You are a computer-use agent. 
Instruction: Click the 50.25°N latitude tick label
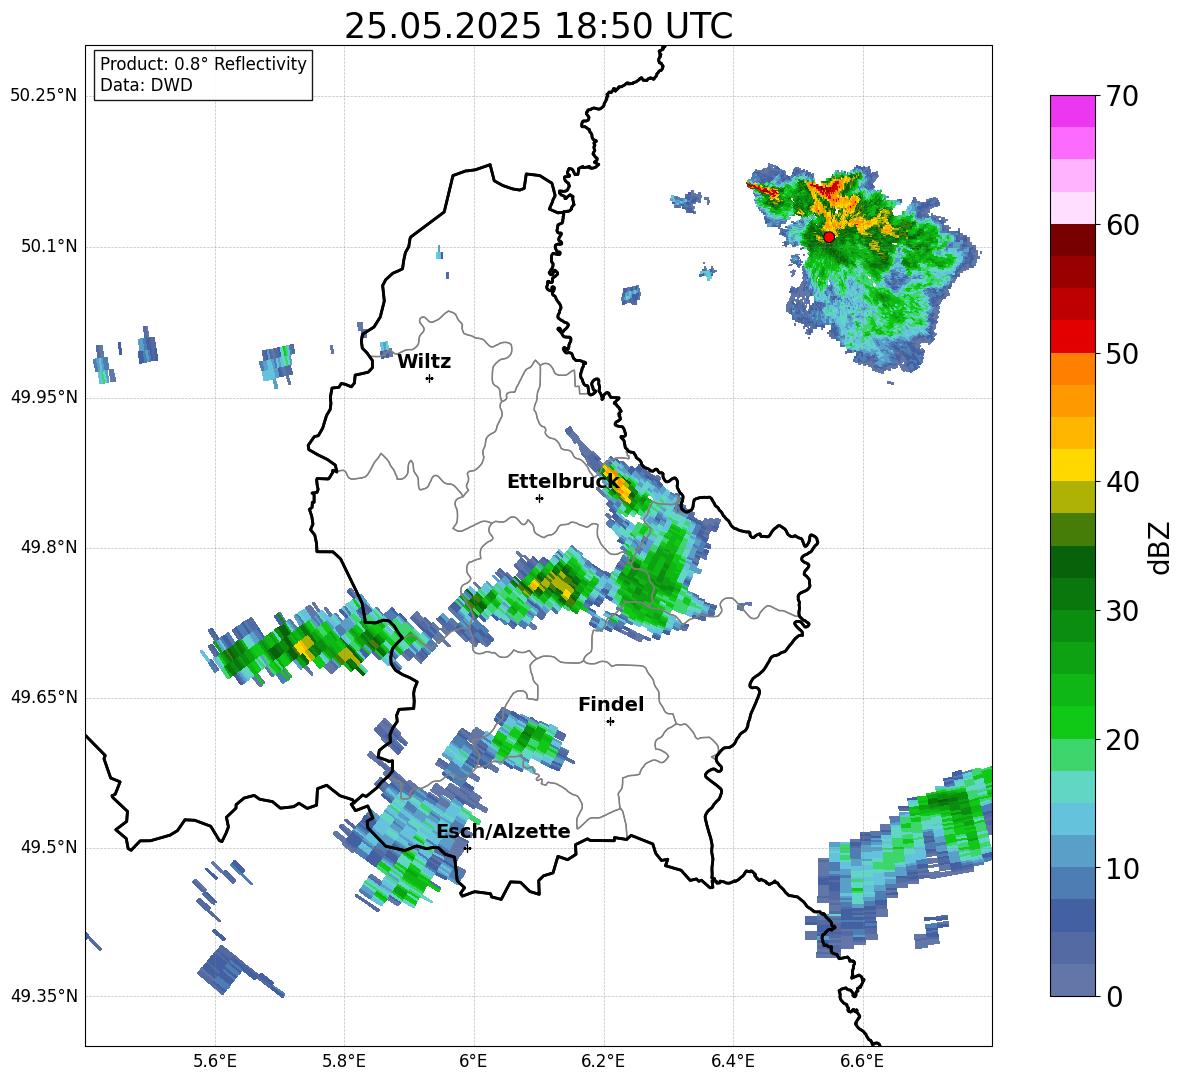44,96
